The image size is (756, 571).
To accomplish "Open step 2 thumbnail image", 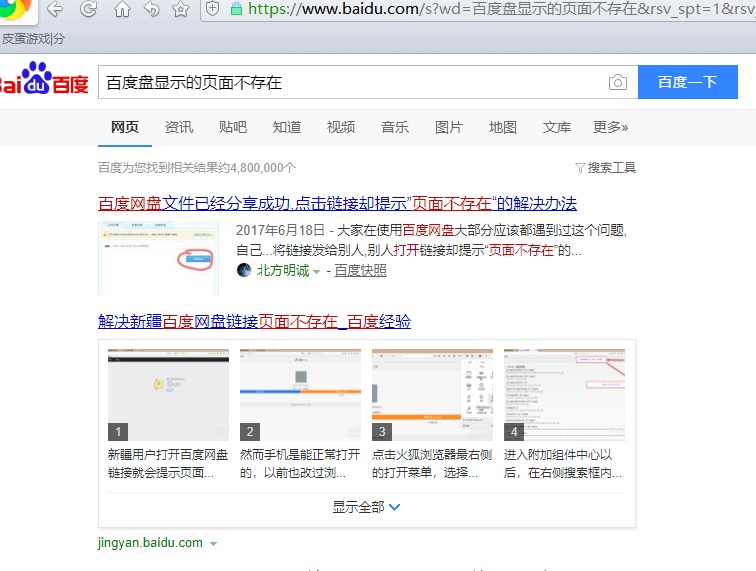I will point(300,394).
